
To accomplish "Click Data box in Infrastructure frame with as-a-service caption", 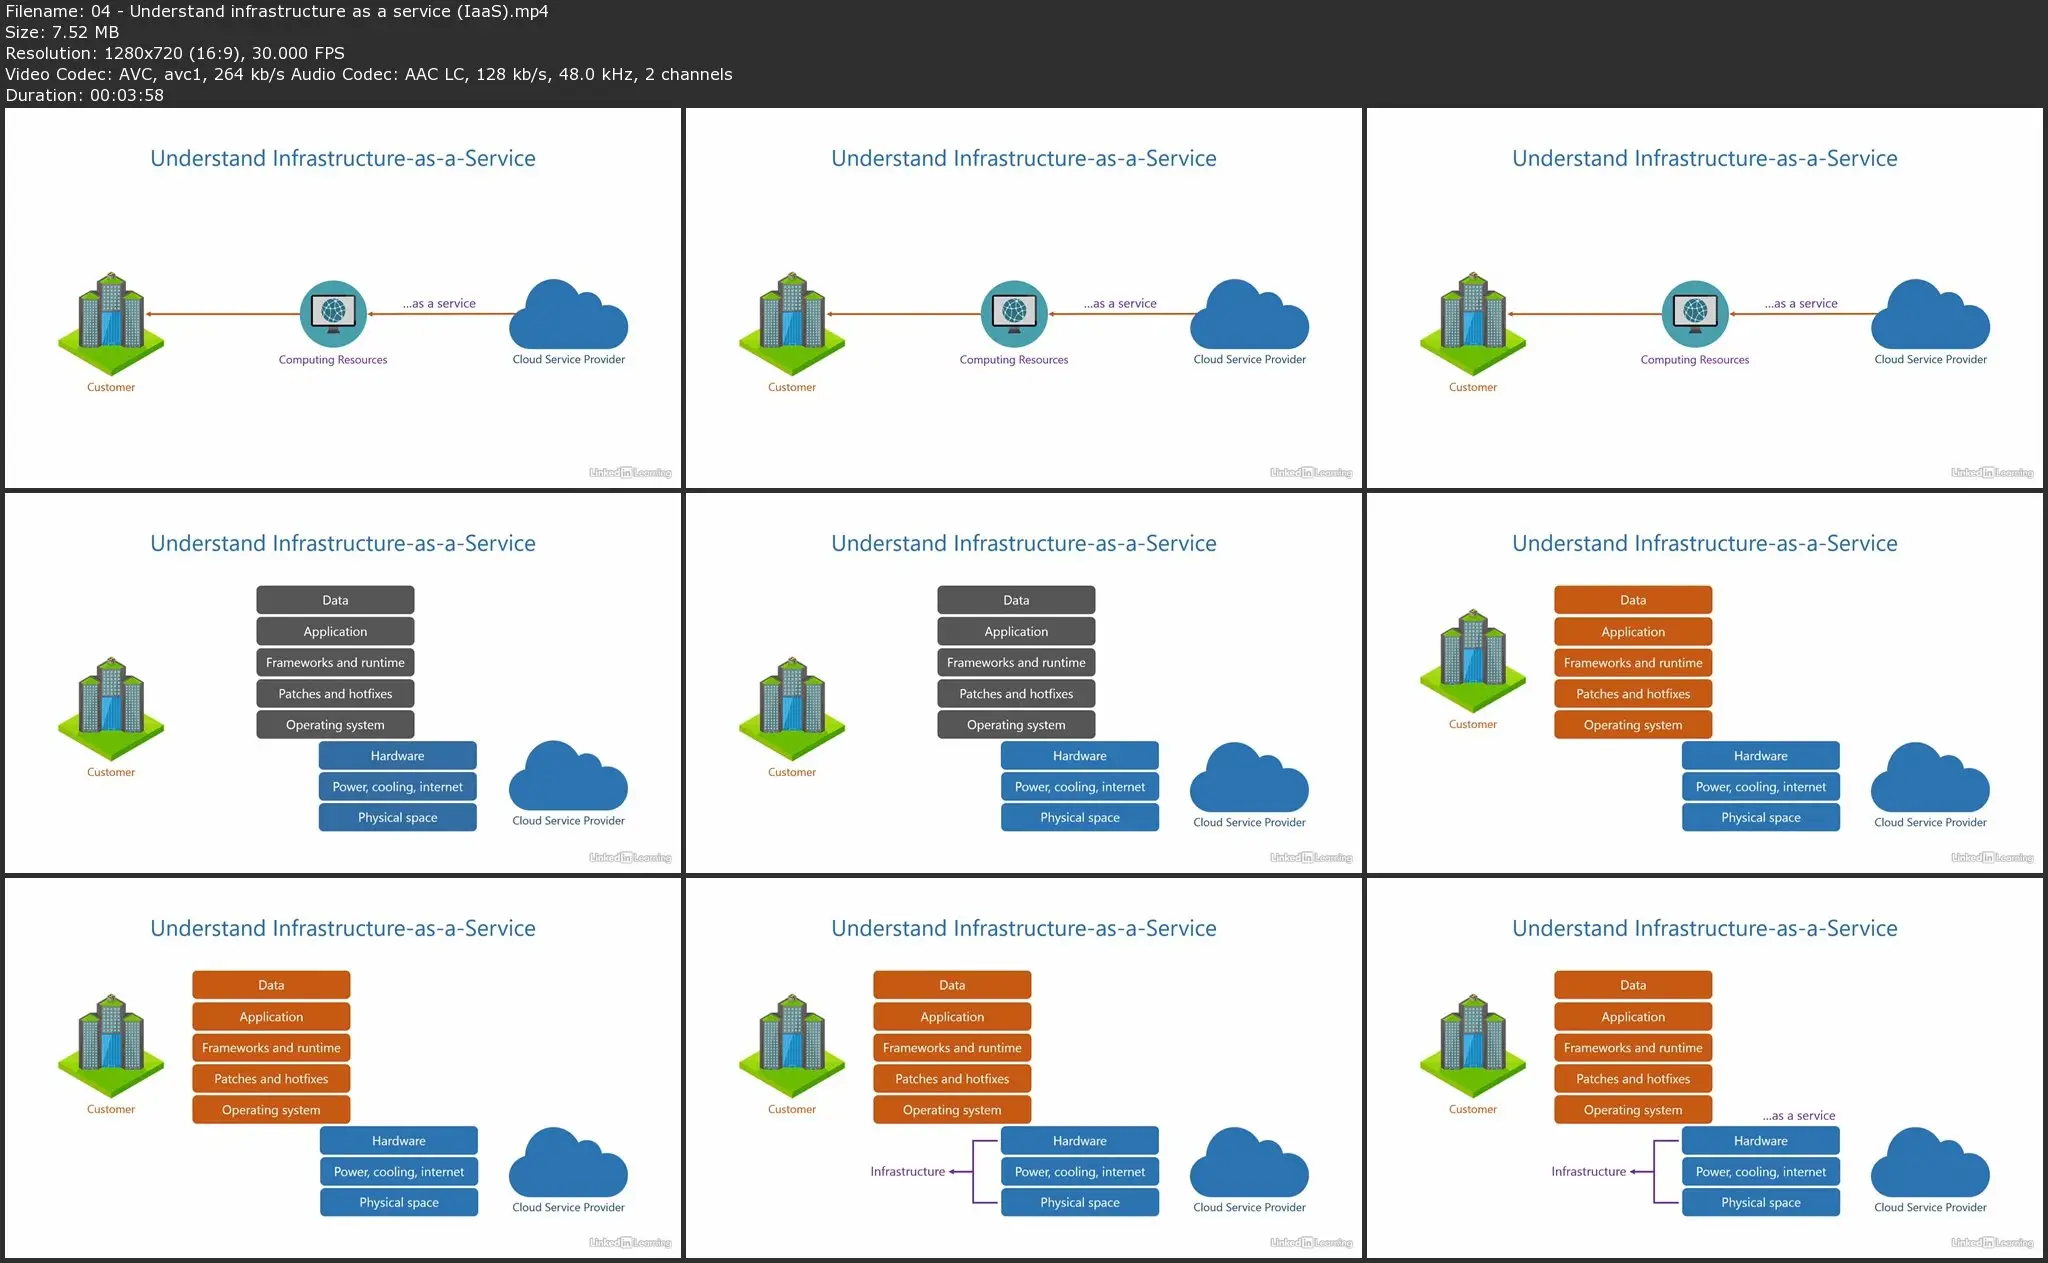I will tap(1633, 985).
